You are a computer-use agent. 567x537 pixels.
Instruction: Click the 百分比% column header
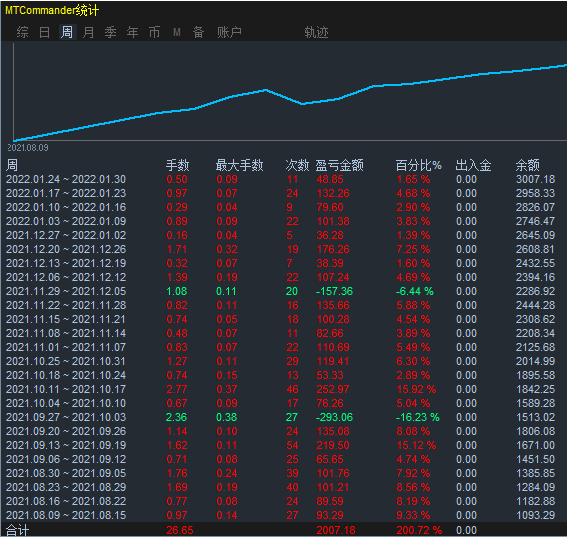click(418, 165)
